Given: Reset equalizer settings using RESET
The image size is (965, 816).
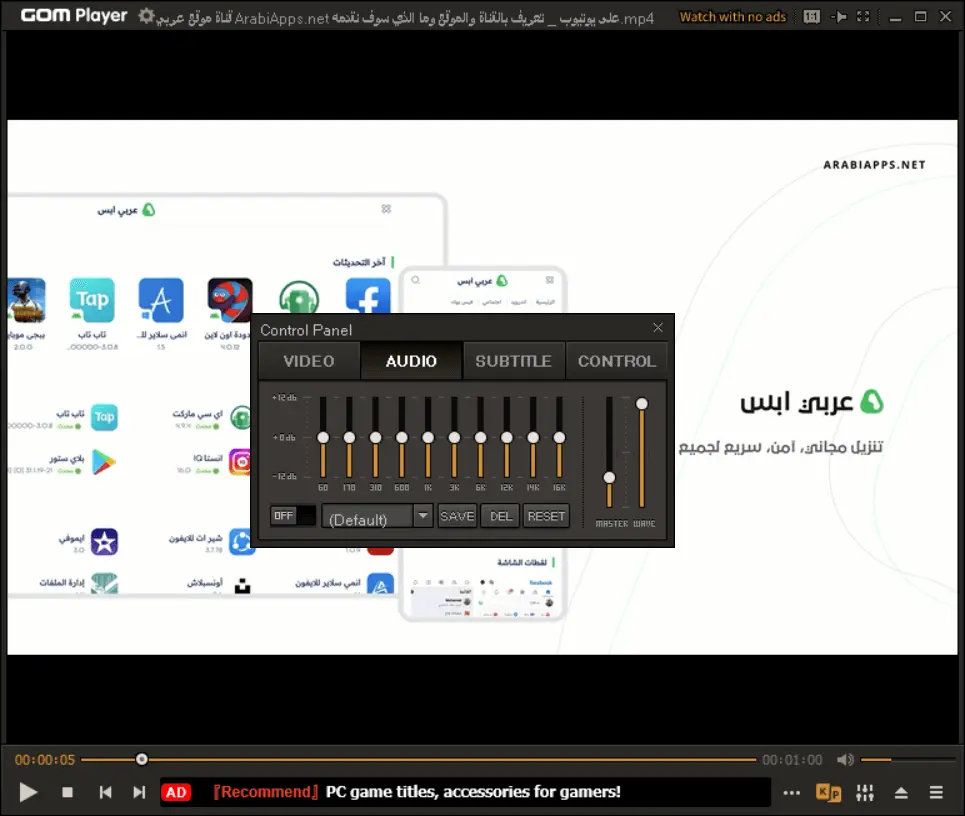Looking at the screenshot, I should coord(546,516).
